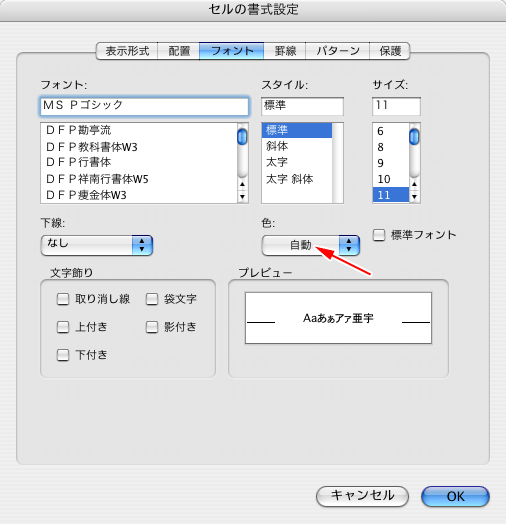Viewport: 506px width, 524px height.
Task: Toggle the 標準フォント checkbox
Action: 379,235
